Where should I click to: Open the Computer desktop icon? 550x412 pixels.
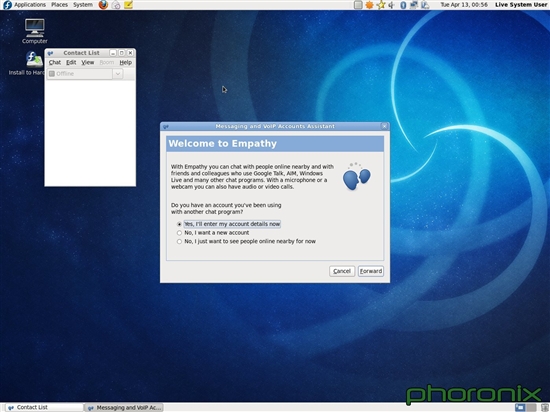coord(34,31)
